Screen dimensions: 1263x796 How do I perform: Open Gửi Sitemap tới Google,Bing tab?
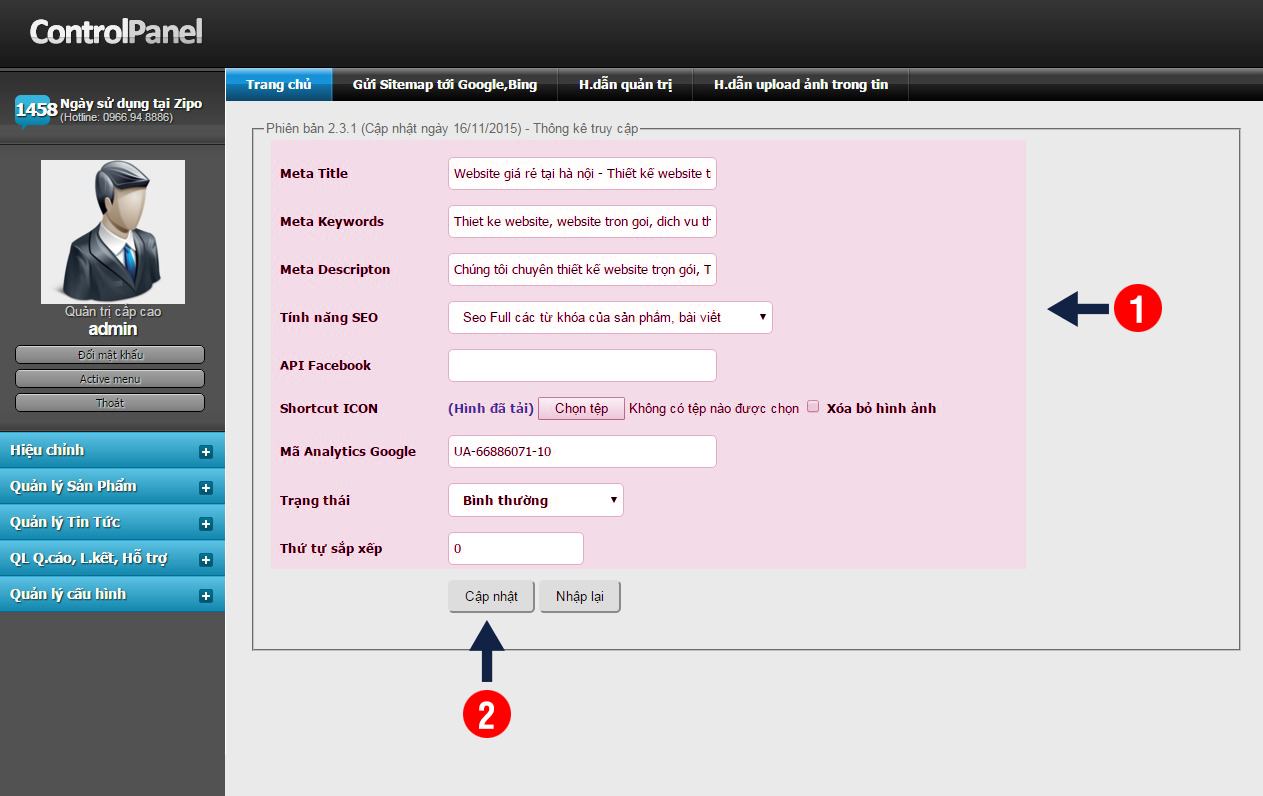(445, 85)
